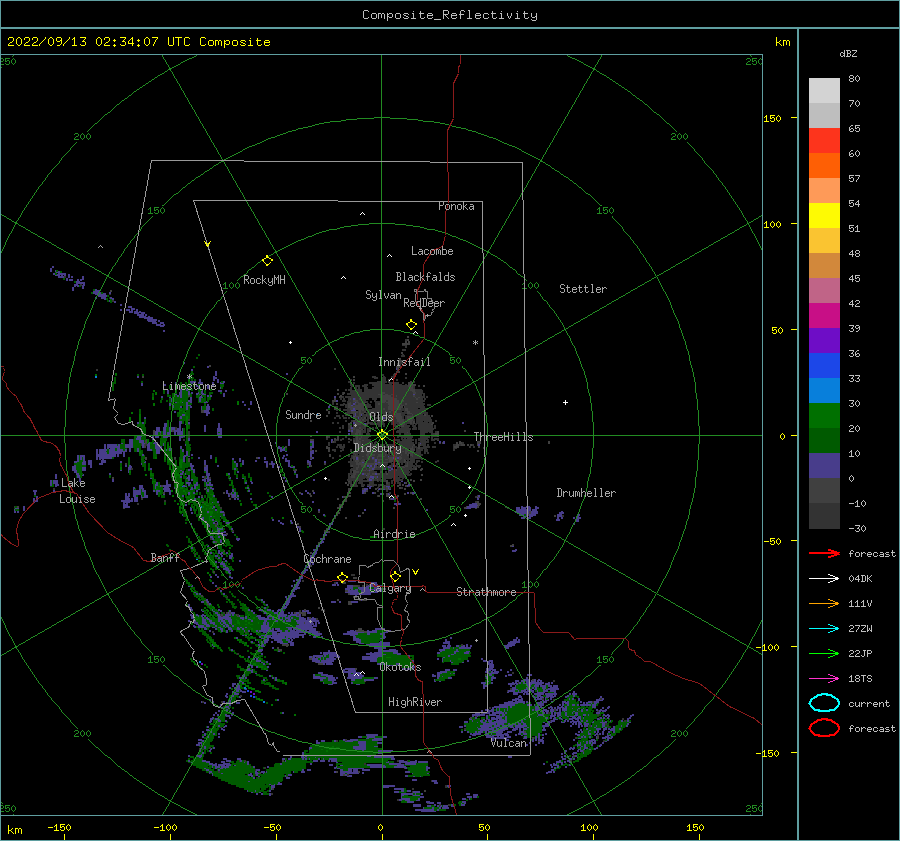The height and width of the screenshot is (841, 900).
Task: Click the white plus marker below Stettler
Action: (565, 402)
